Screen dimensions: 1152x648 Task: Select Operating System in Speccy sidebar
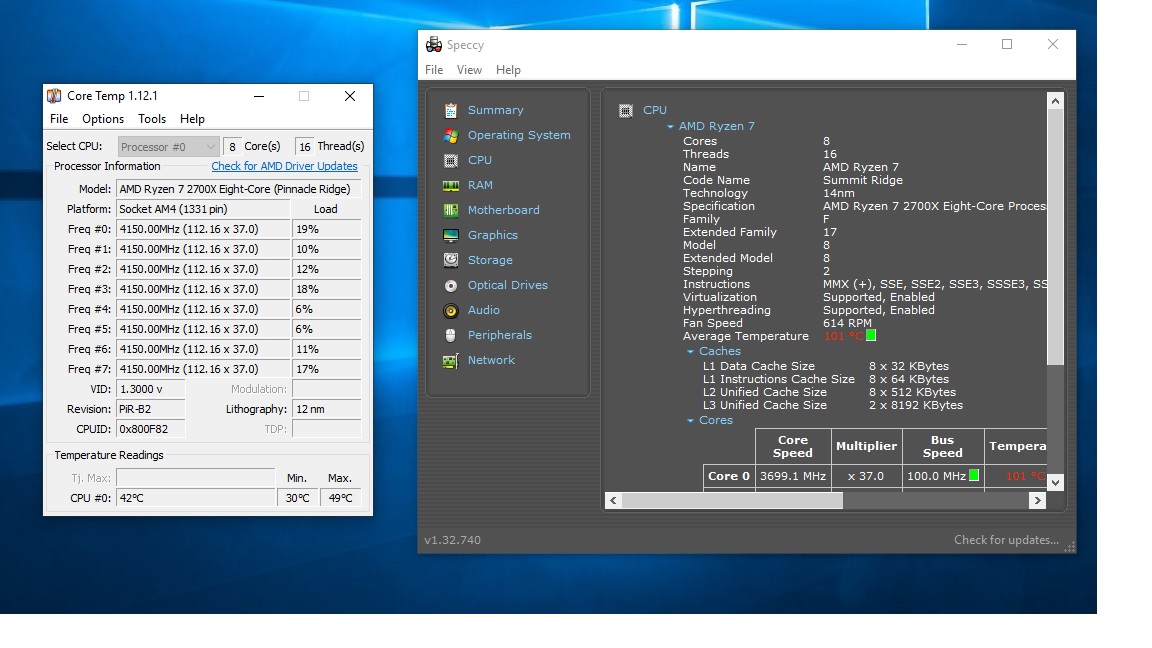pos(519,135)
